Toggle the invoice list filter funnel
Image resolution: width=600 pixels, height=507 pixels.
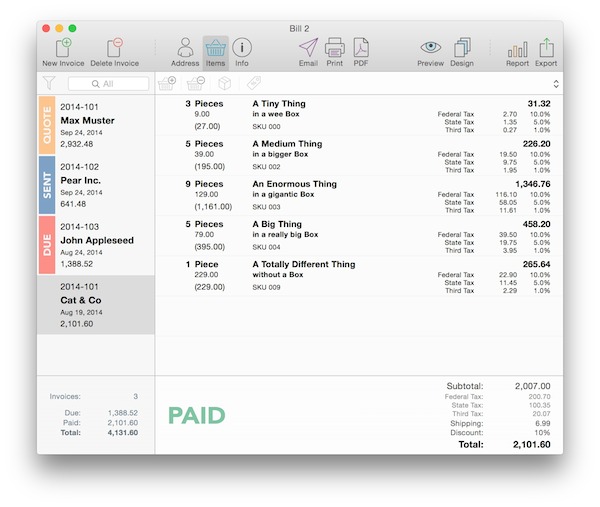(x=48, y=84)
